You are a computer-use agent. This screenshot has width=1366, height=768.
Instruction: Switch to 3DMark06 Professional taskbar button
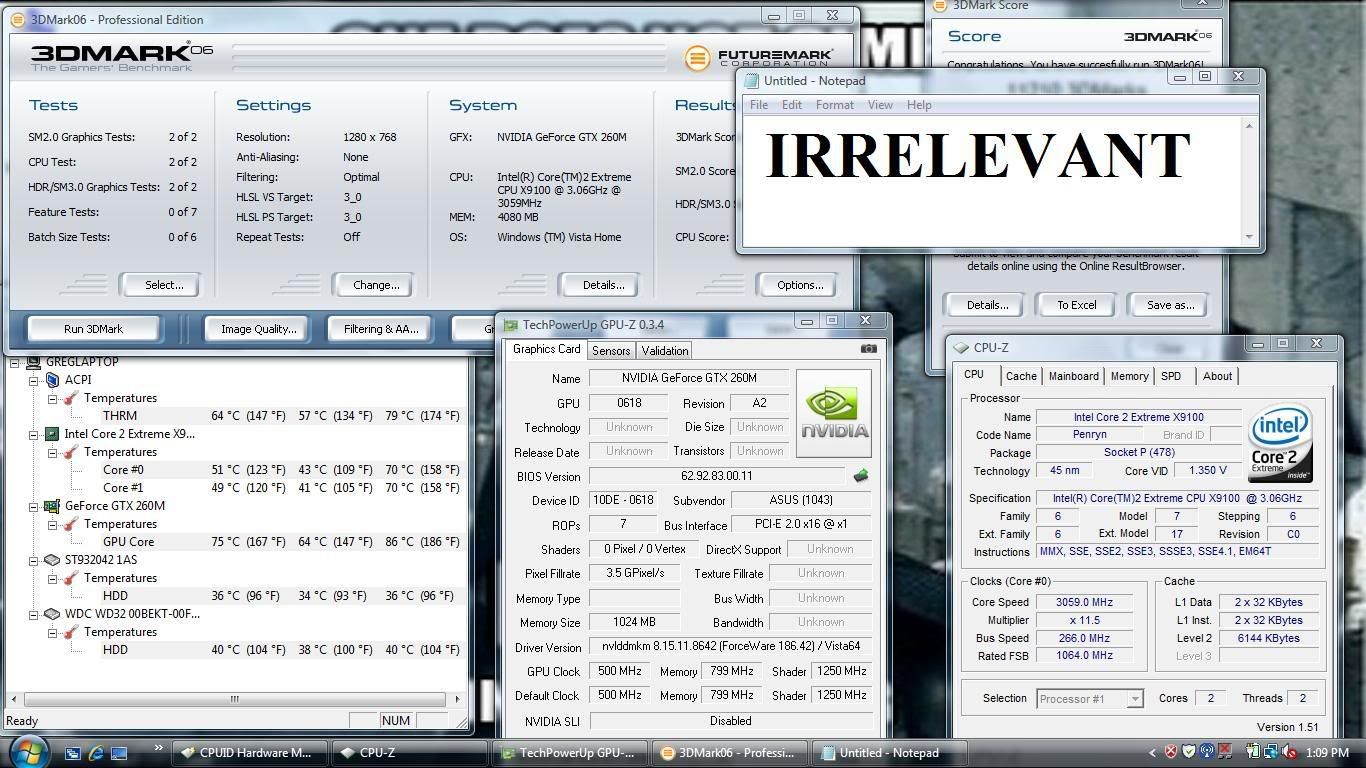pos(729,753)
